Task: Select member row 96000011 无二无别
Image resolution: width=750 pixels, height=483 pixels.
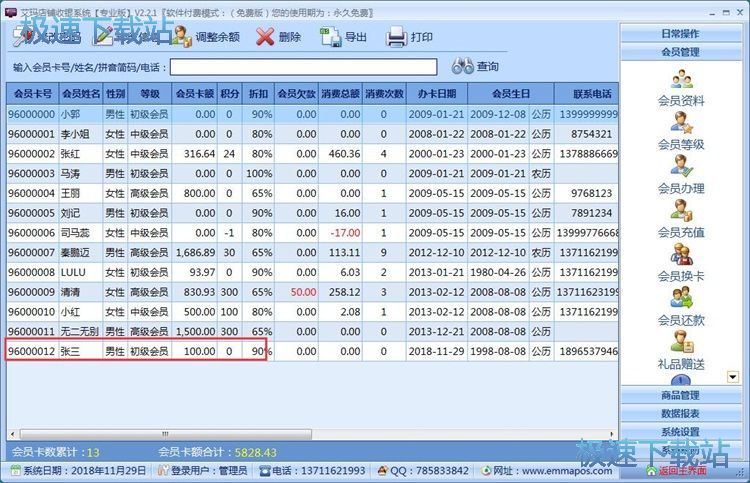Action: [312, 331]
